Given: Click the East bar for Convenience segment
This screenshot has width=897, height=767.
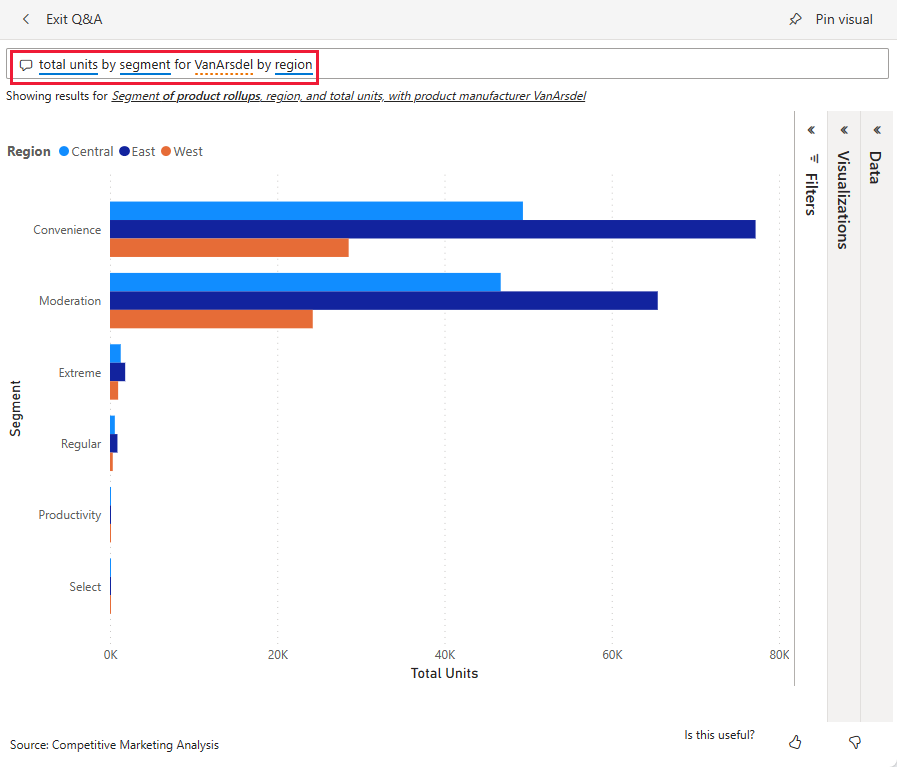Looking at the screenshot, I should pyautogui.click(x=432, y=229).
